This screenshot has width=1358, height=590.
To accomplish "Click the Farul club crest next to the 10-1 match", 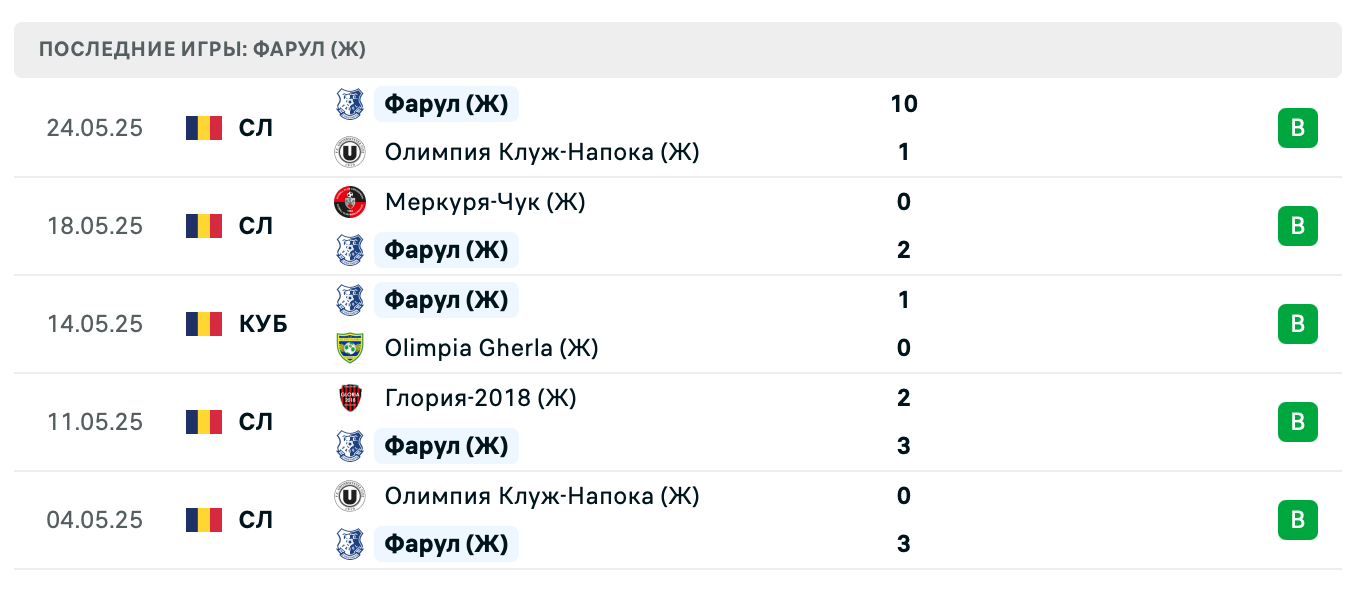I will tap(349, 104).
